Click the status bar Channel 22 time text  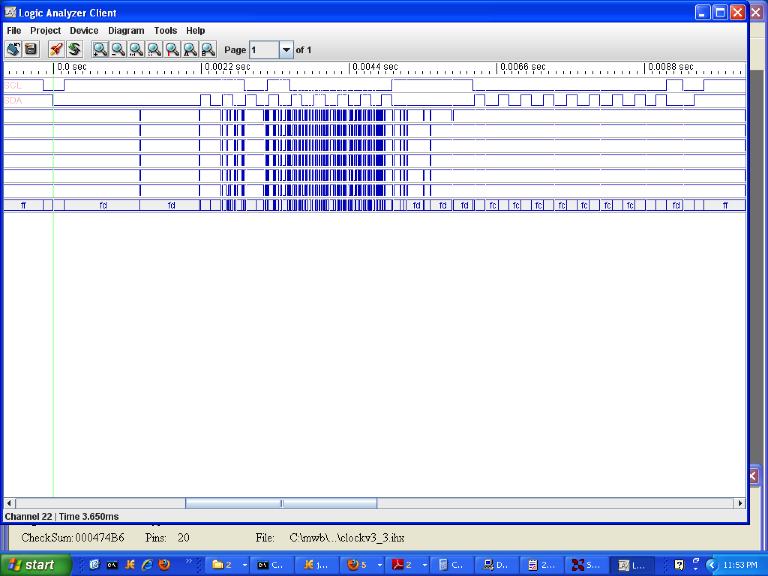pyautogui.click(x=62, y=516)
